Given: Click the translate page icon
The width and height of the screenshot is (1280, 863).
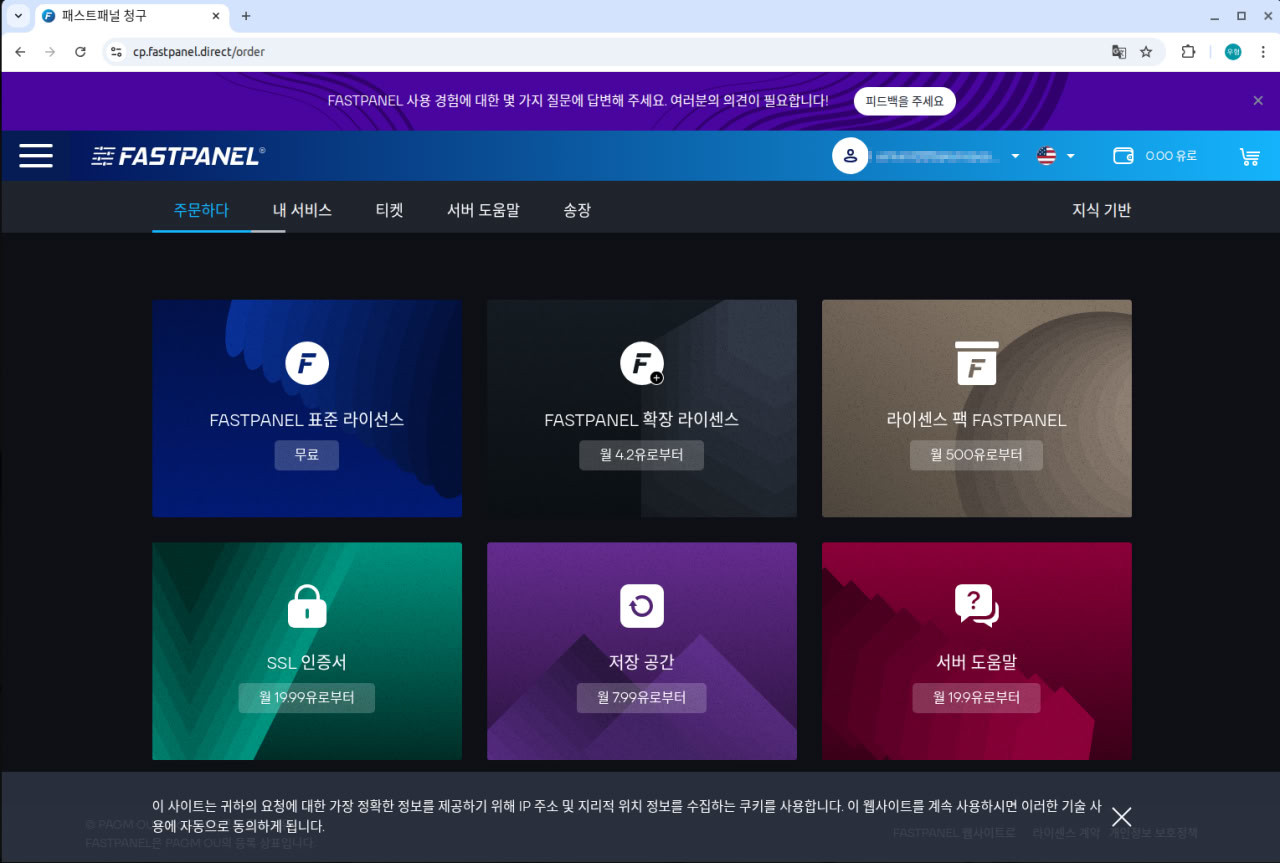Looking at the screenshot, I should (1119, 52).
